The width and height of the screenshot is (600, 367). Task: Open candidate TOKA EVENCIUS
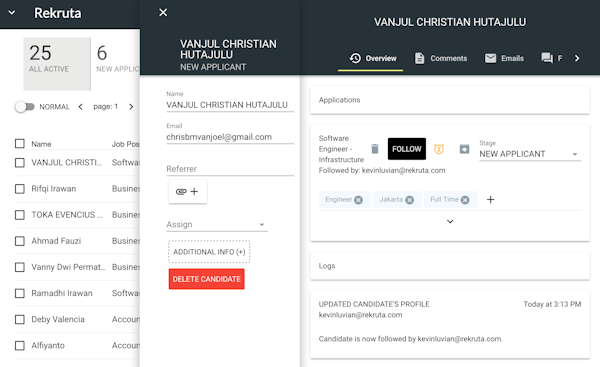67,215
